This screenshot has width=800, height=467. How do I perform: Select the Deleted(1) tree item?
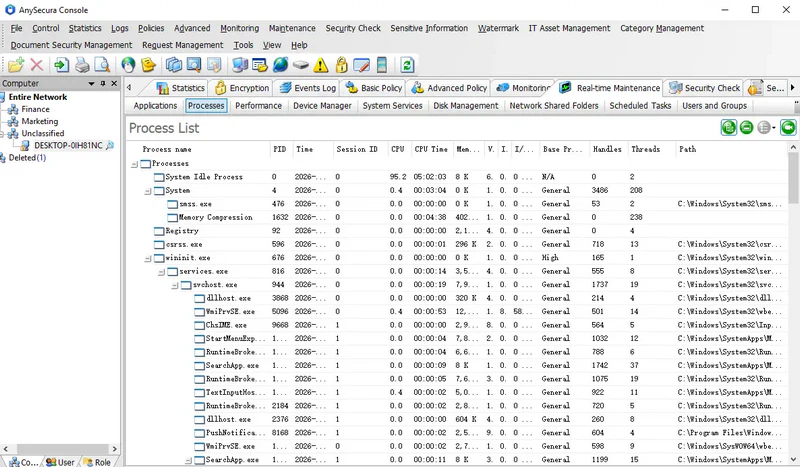click(27, 158)
